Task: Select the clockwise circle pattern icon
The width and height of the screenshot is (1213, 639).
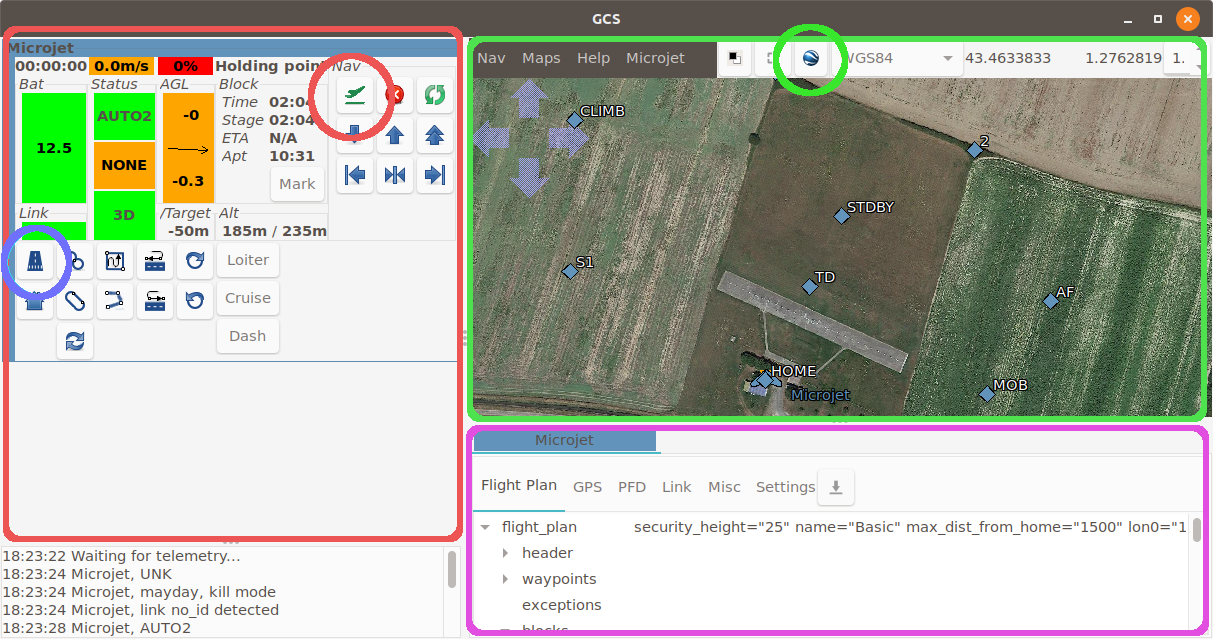Action: [195, 261]
